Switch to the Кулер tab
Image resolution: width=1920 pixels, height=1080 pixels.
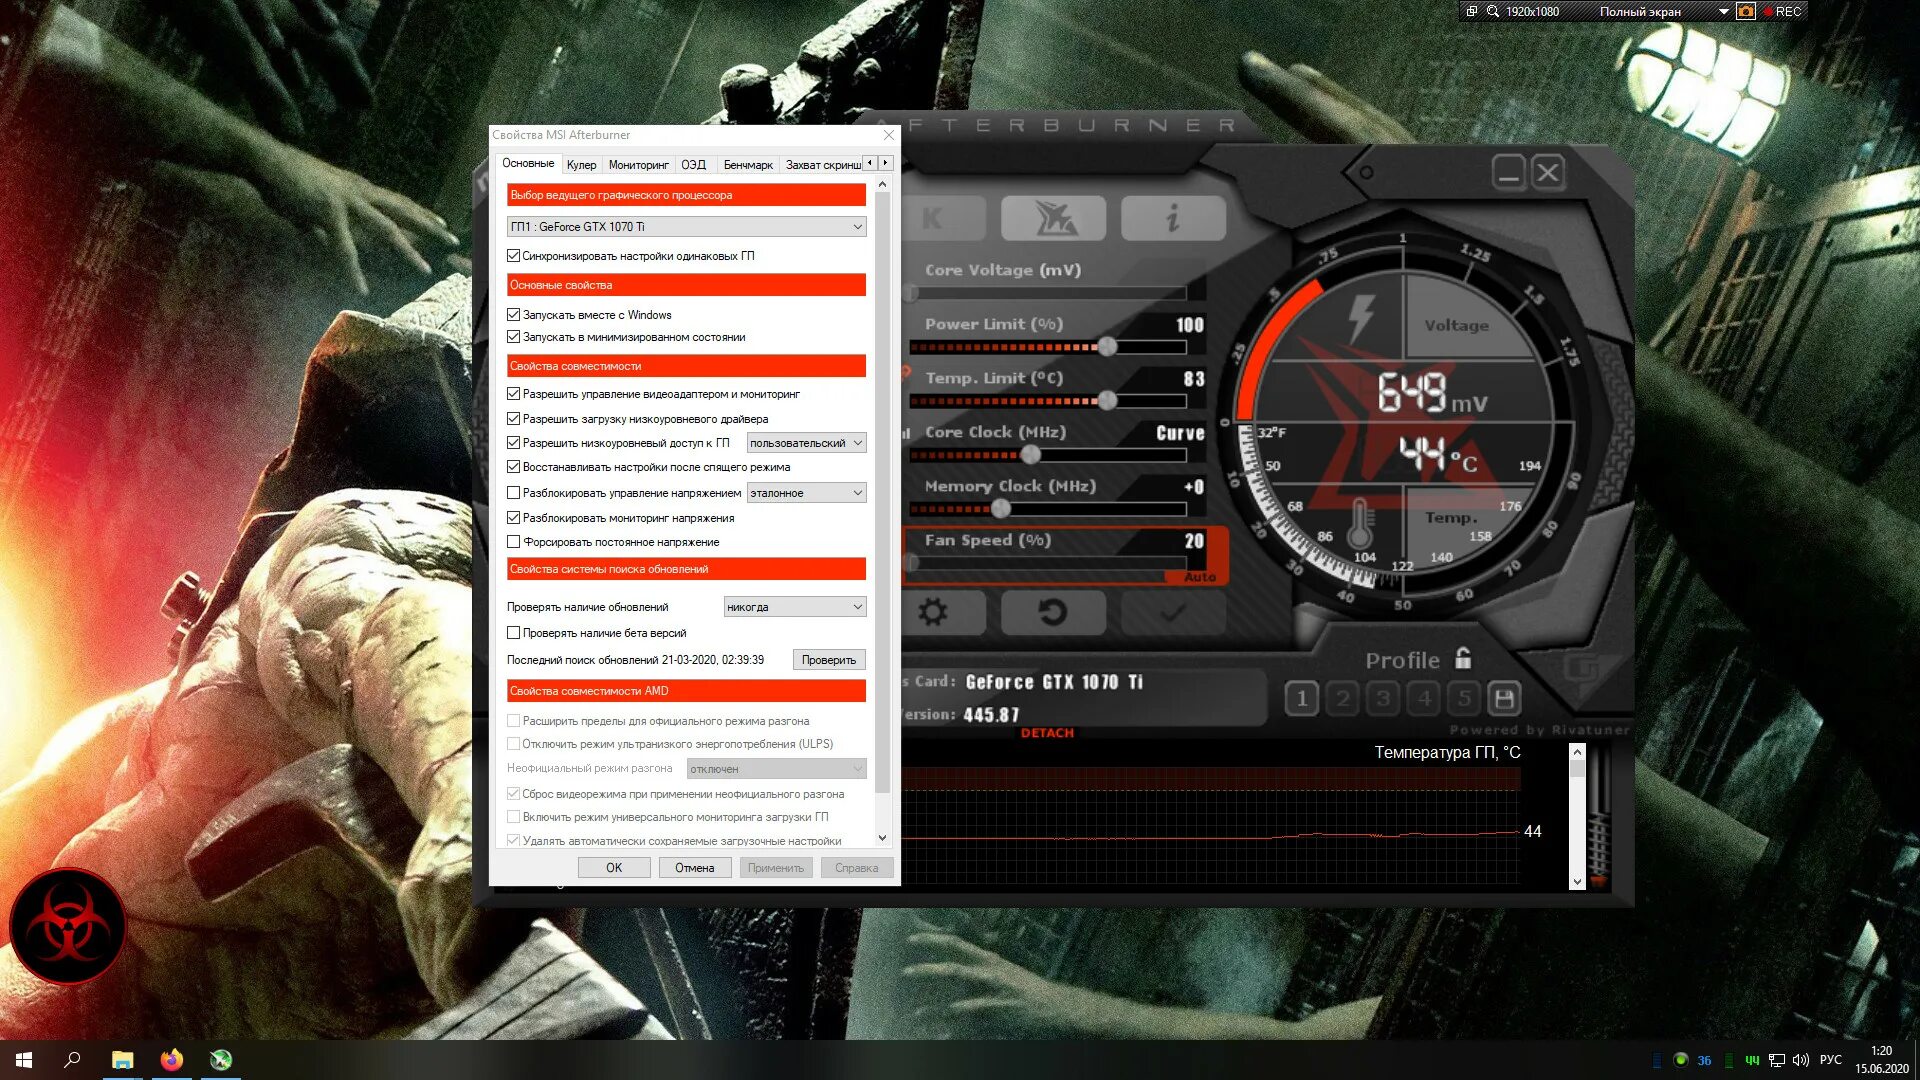581,165
